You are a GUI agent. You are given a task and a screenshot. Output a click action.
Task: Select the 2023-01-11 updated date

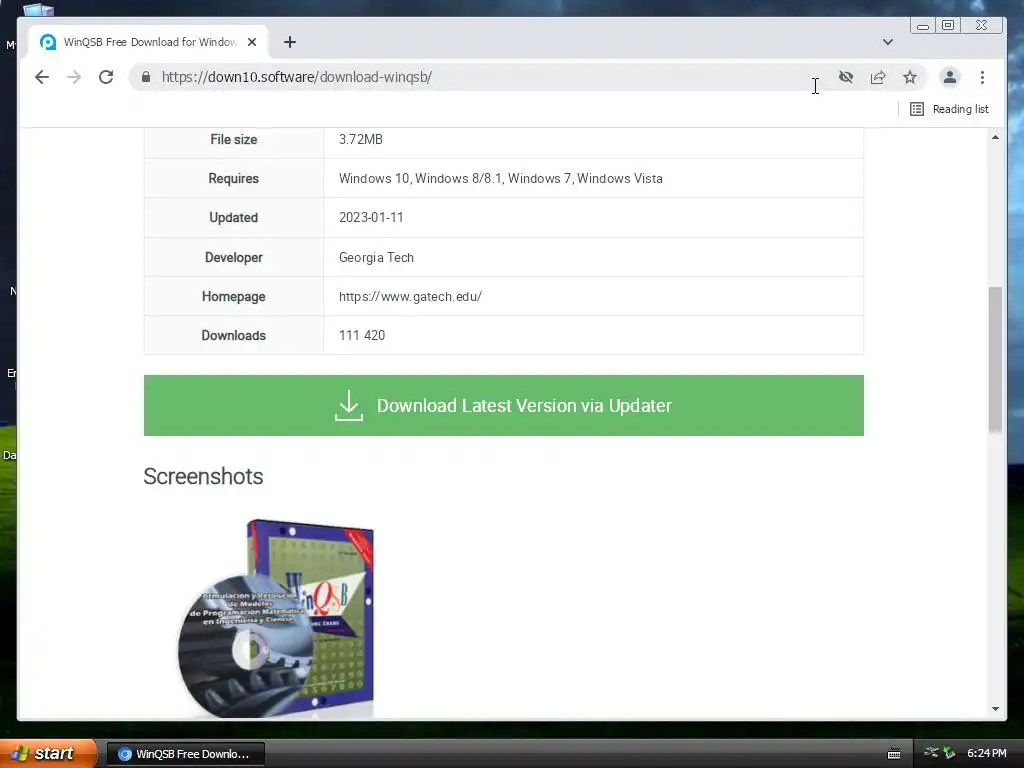371,217
